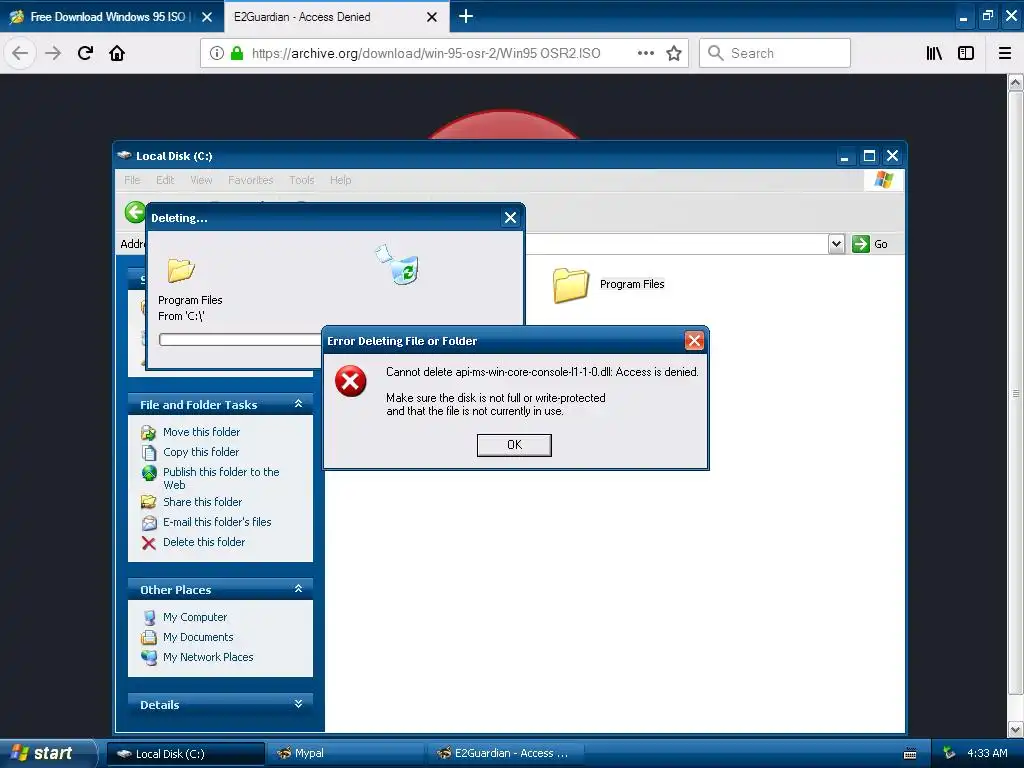Open the Edit menu in Local Disk window
This screenshot has width=1024, height=768.
pyautogui.click(x=165, y=180)
